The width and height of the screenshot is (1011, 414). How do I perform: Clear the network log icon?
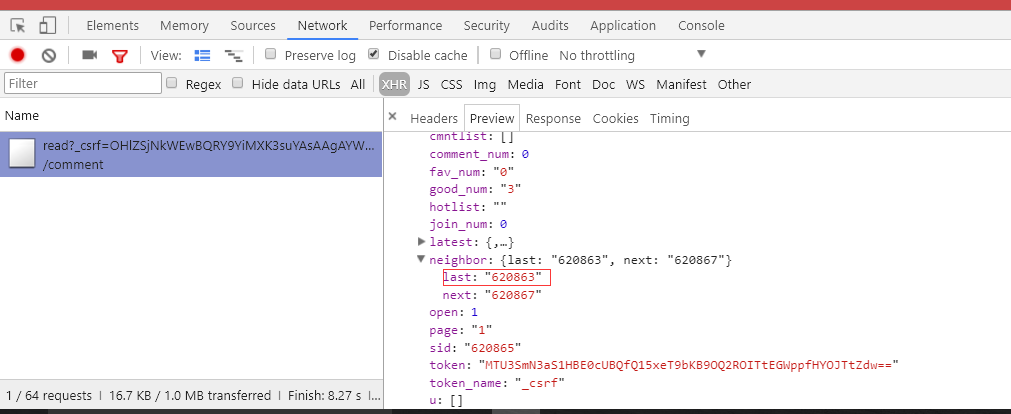(49, 55)
